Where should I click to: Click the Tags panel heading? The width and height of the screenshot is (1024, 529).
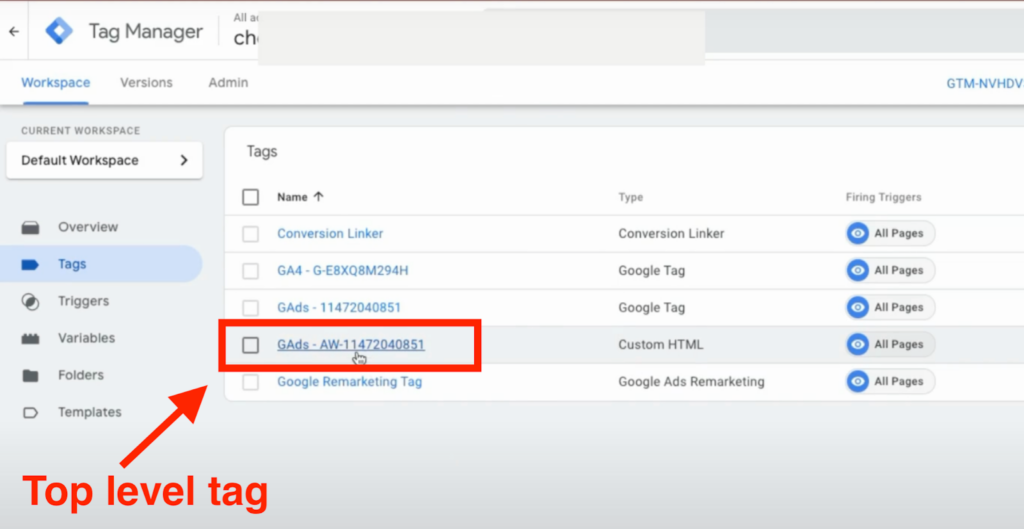(262, 152)
